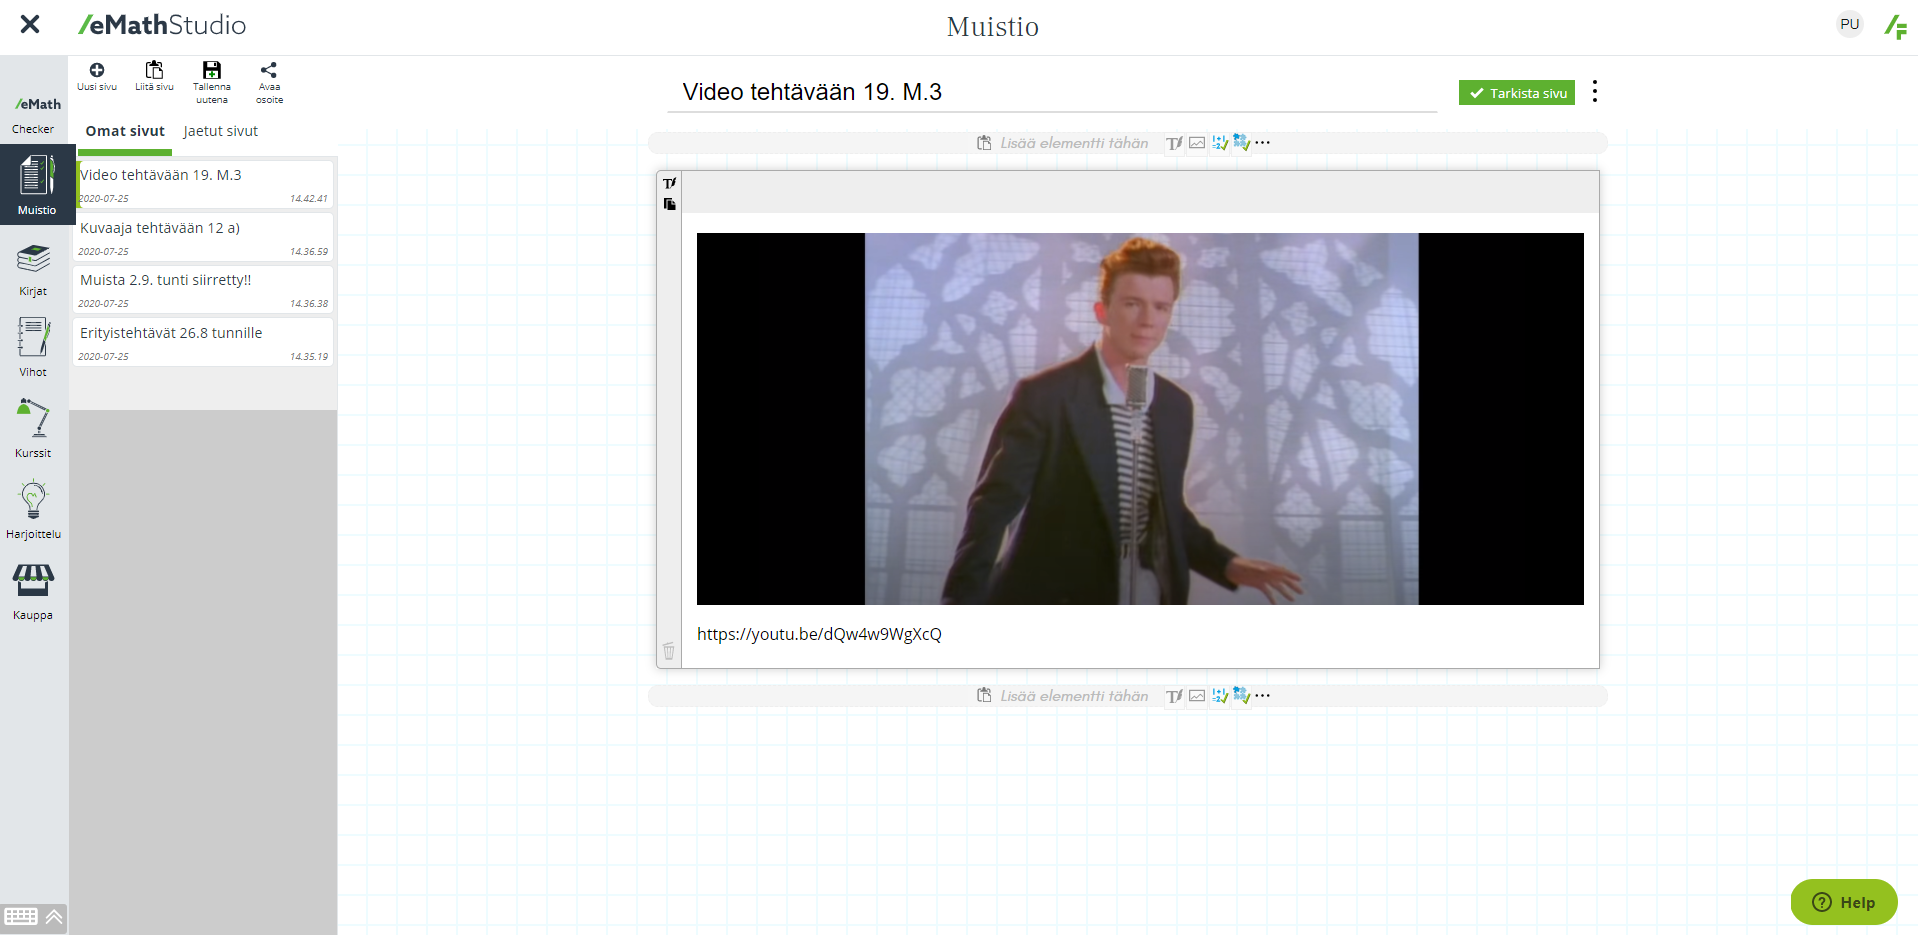This screenshot has height=935, width=1918.
Task: Add image element from top add bar
Action: 1197,143
